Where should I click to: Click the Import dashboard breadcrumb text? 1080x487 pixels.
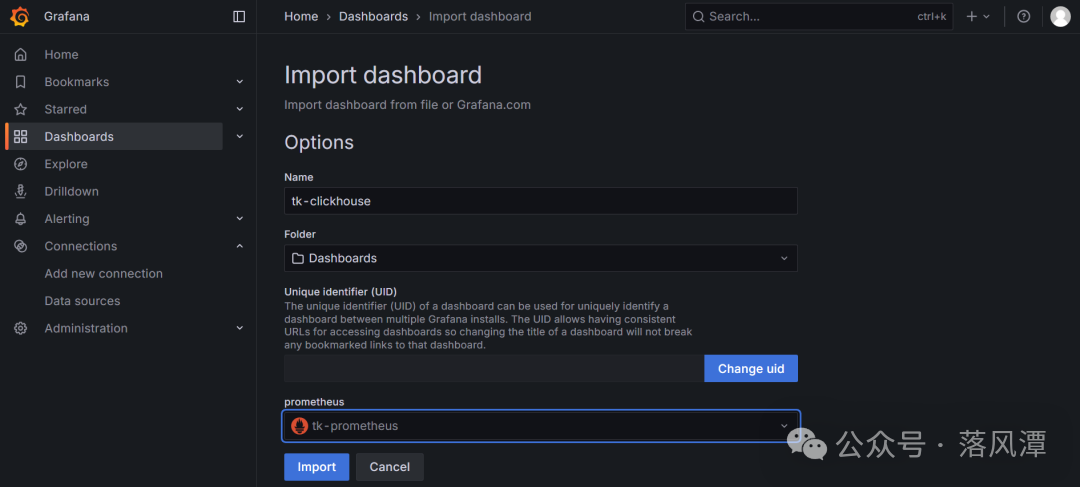(x=480, y=17)
